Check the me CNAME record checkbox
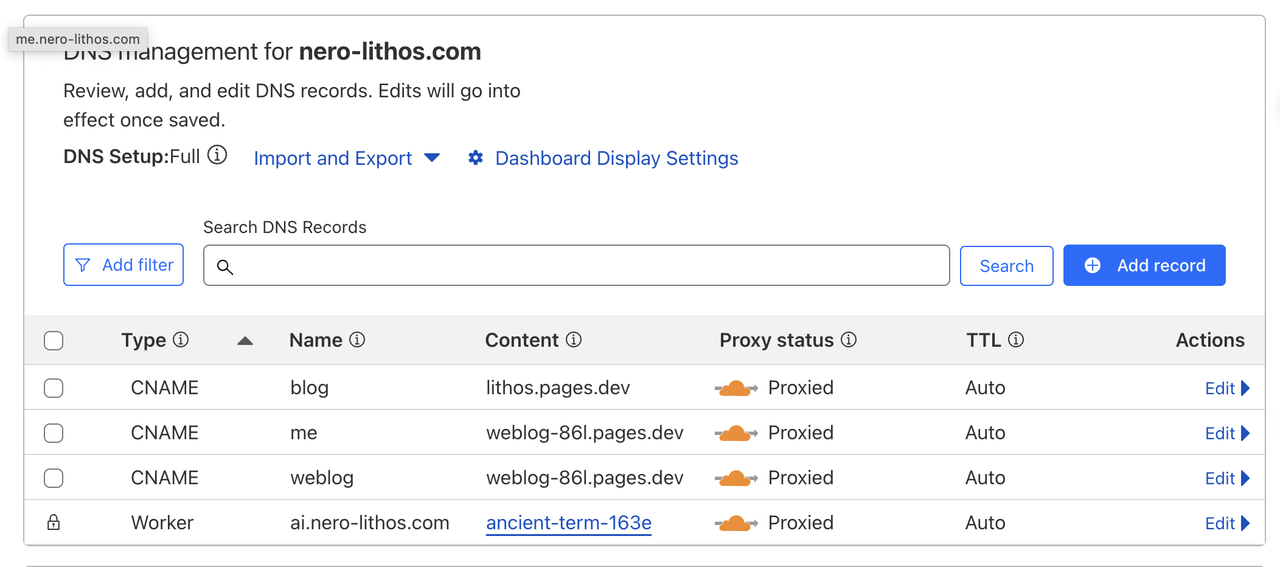This screenshot has height=567, width=1280. [54, 433]
